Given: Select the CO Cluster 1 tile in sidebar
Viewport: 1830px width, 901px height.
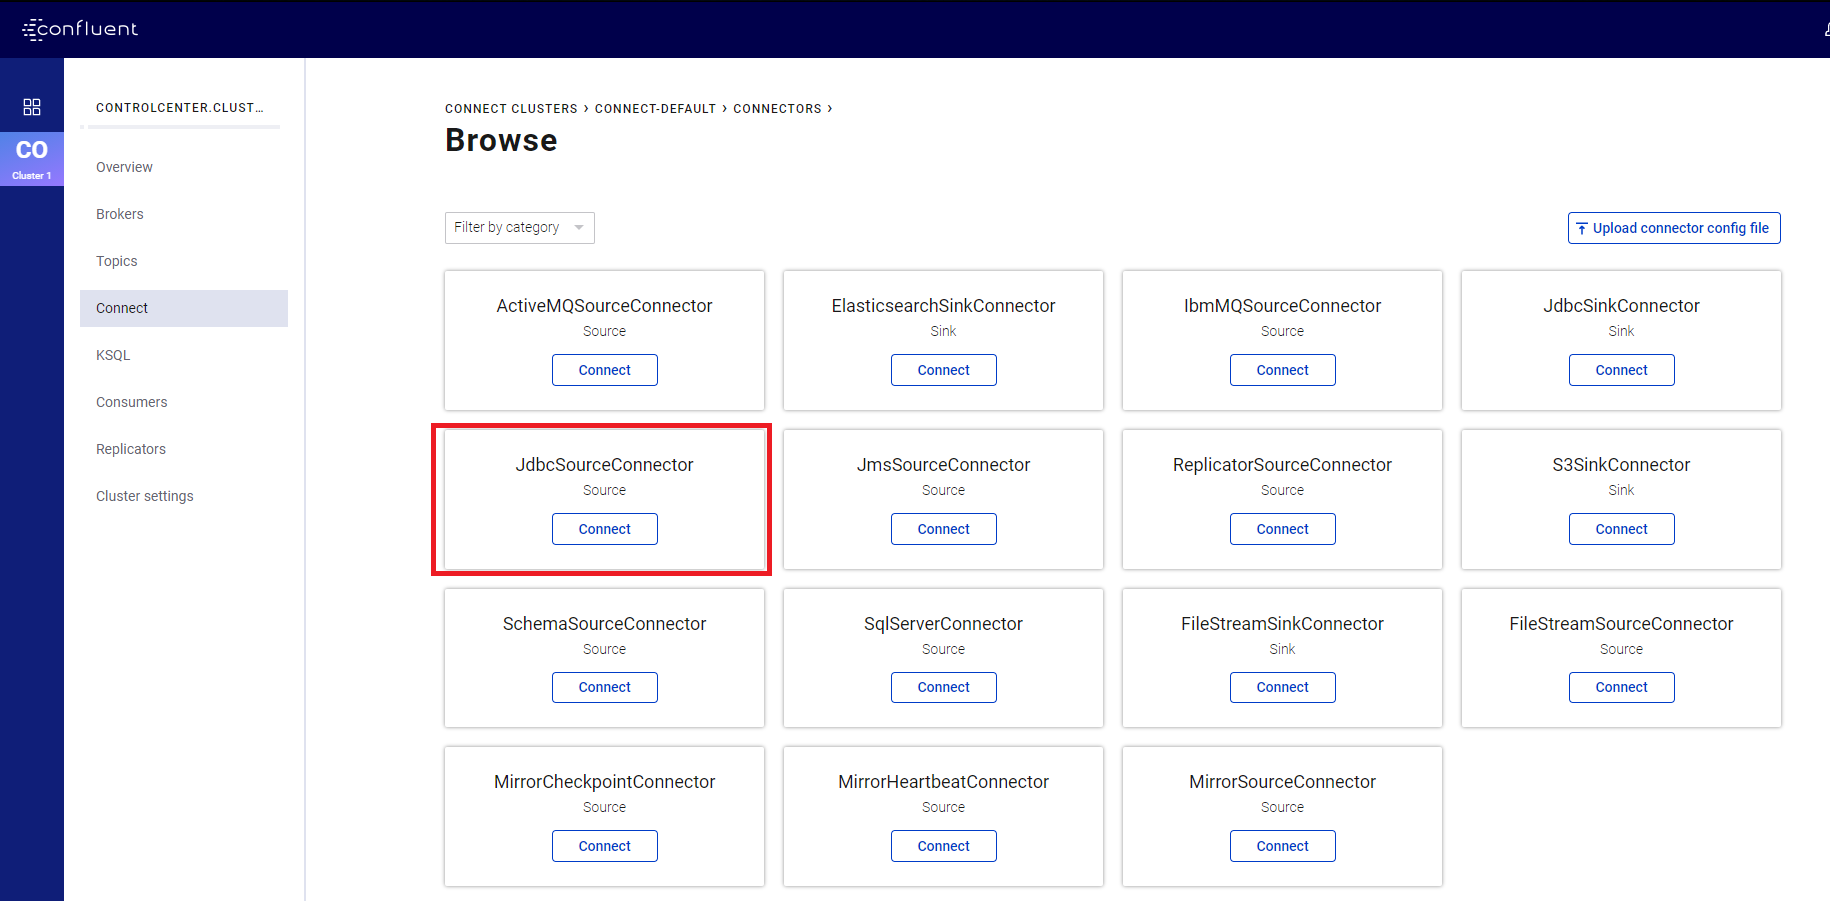Looking at the screenshot, I should (32, 158).
